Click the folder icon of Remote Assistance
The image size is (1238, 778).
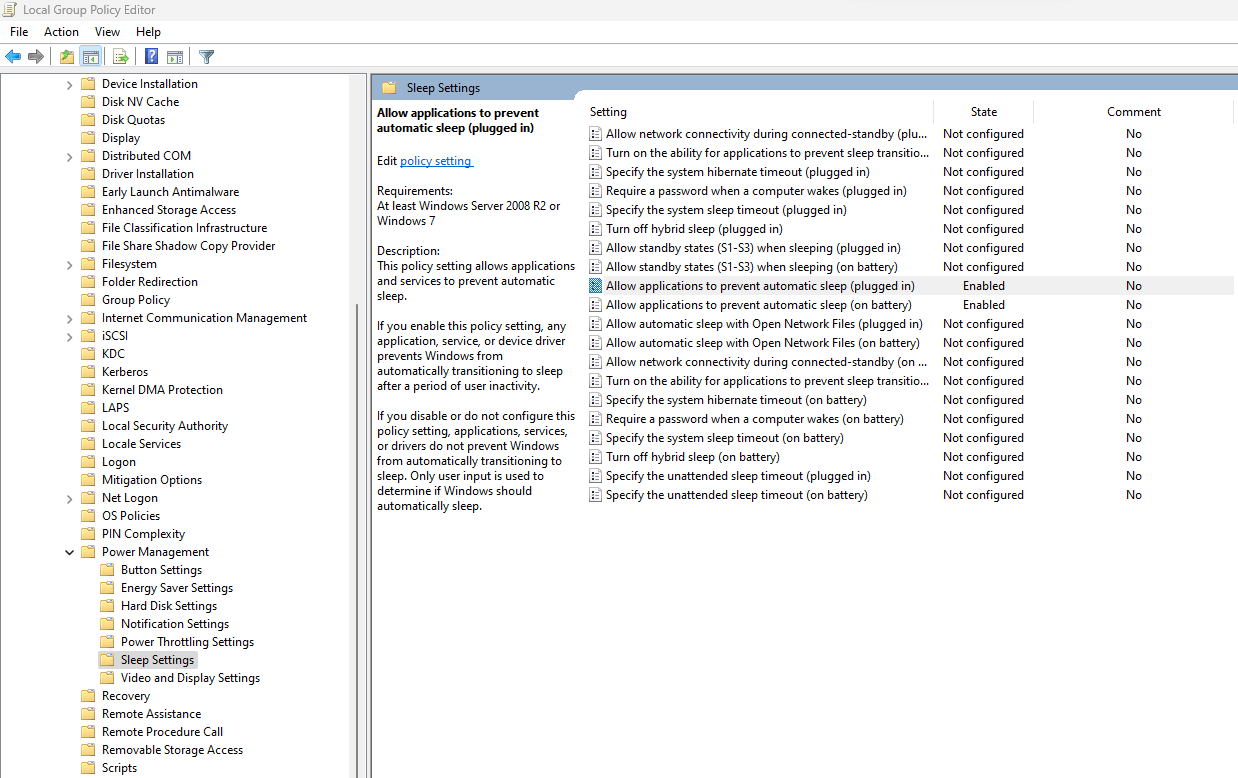click(x=88, y=714)
